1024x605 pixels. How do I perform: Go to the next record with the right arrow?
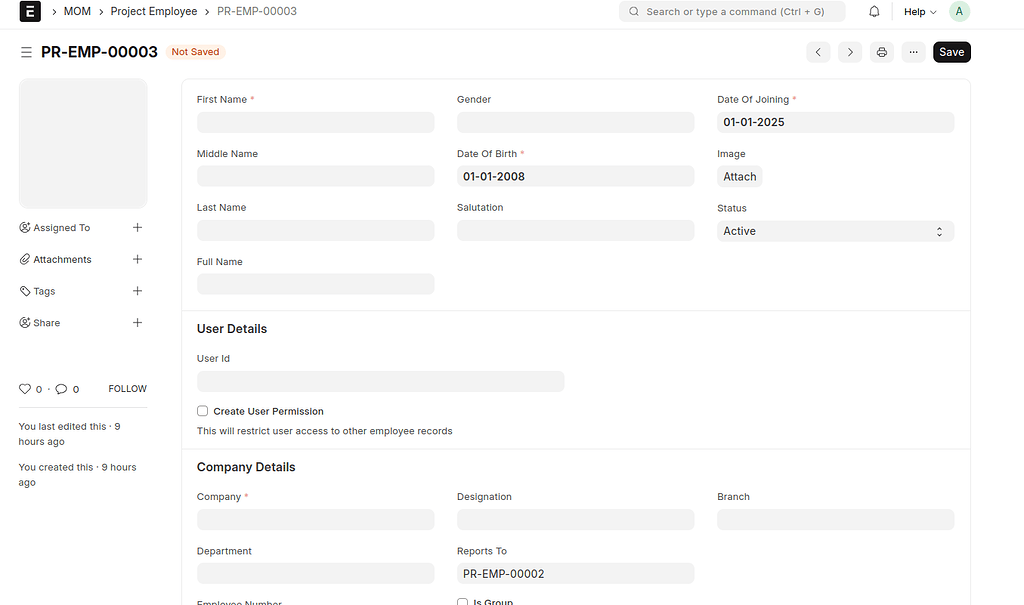849,51
